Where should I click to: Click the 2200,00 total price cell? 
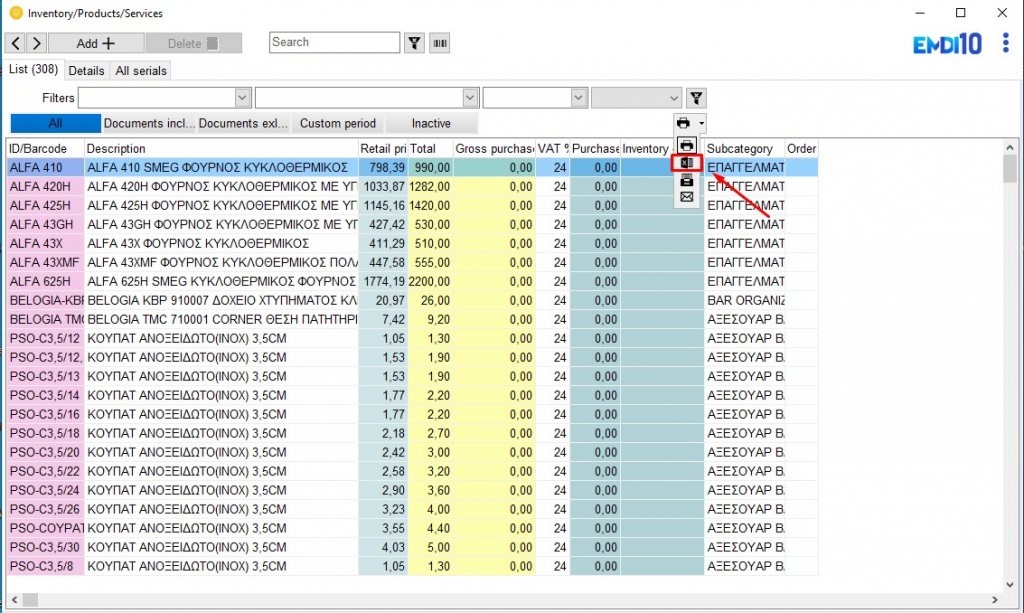(x=430, y=281)
